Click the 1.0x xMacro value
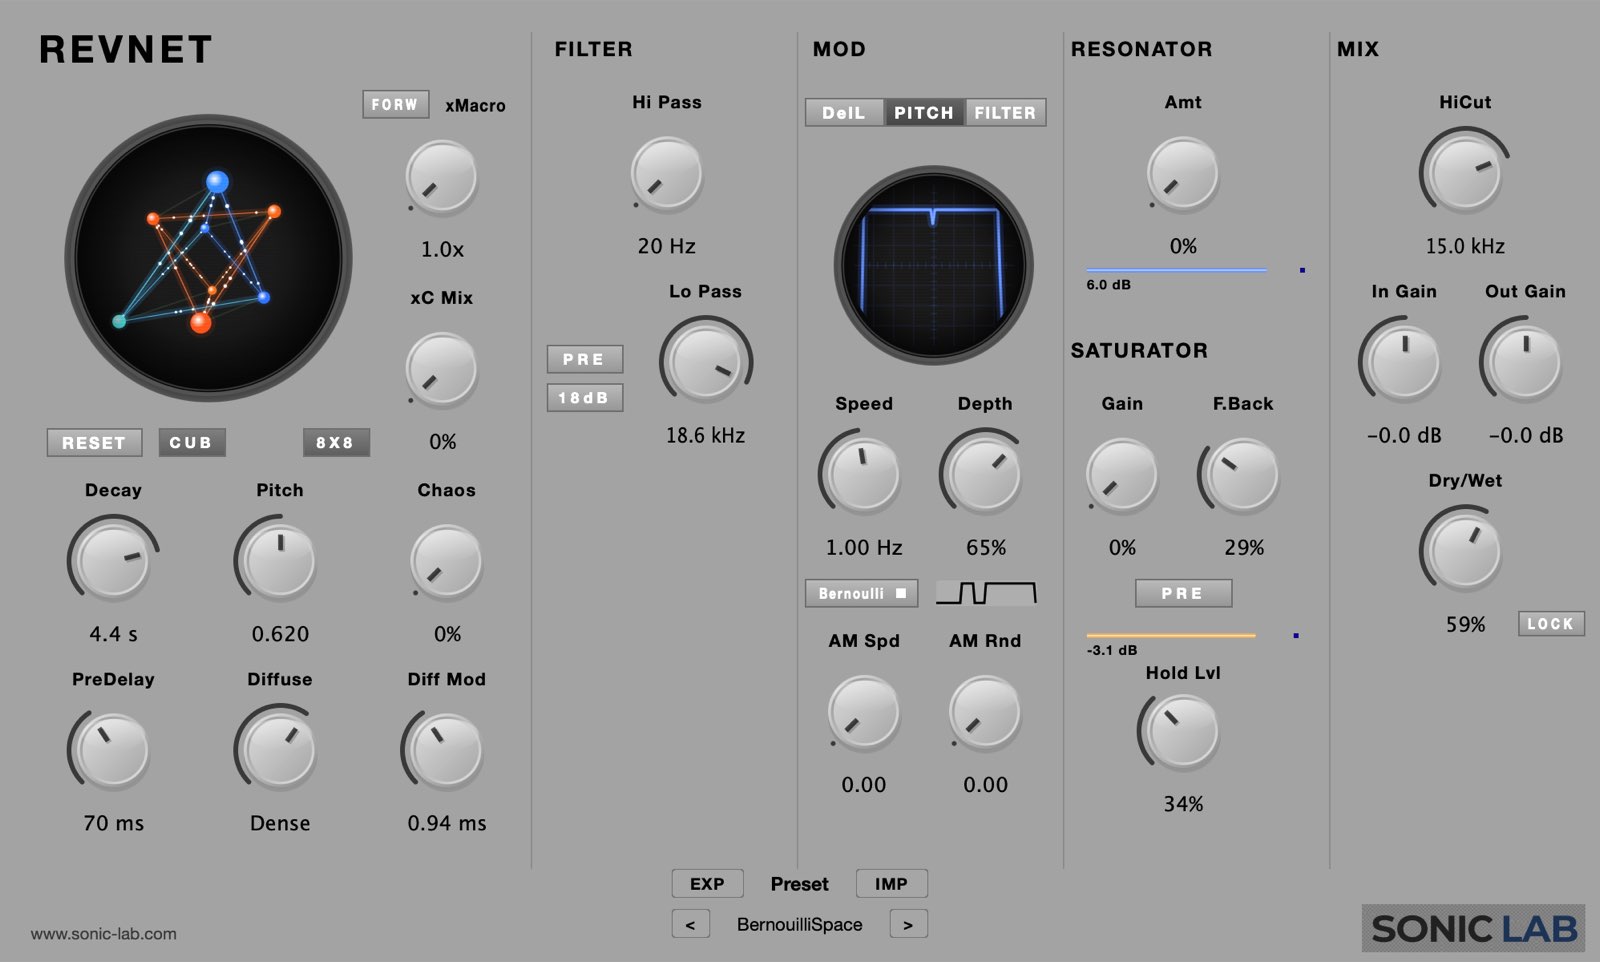 (x=441, y=250)
